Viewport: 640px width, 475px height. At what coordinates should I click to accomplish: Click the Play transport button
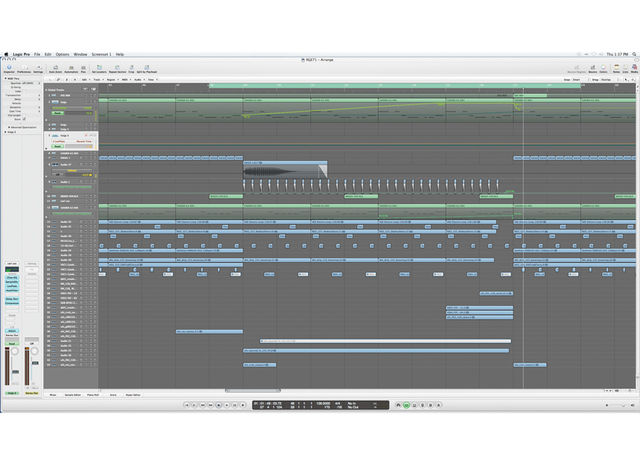(x=227, y=405)
